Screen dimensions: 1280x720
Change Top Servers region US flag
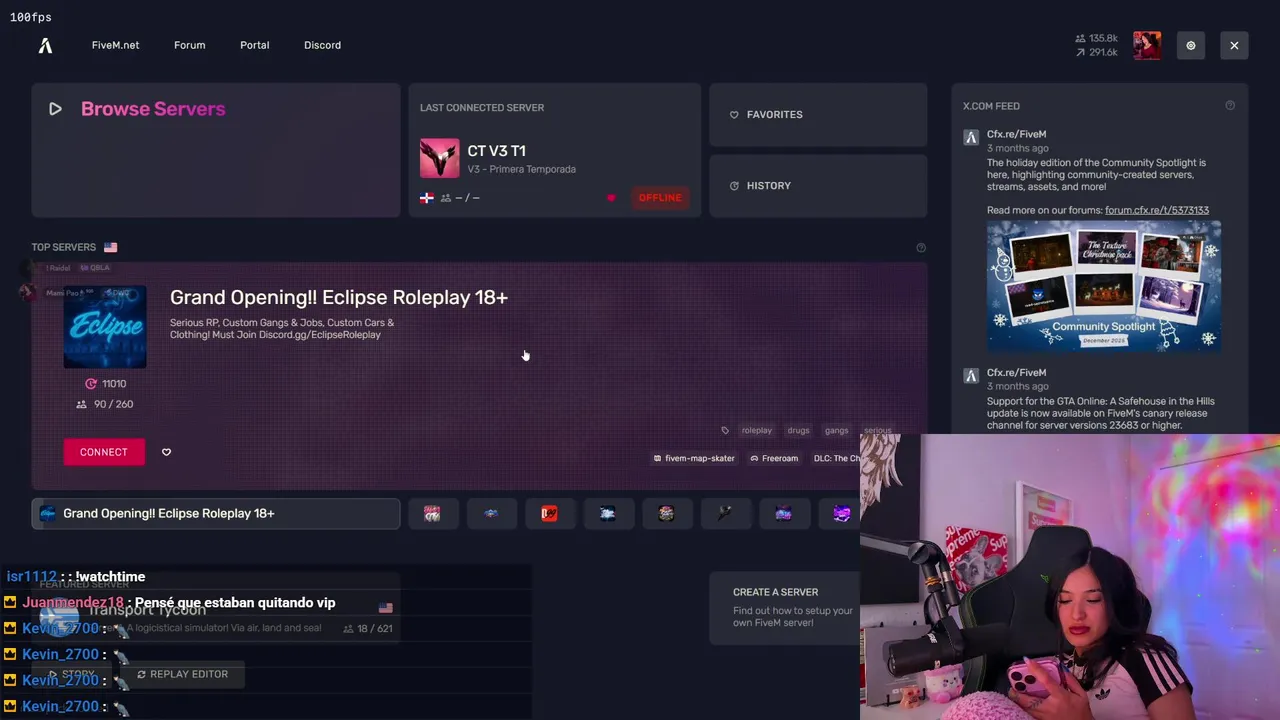pyautogui.click(x=110, y=247)
